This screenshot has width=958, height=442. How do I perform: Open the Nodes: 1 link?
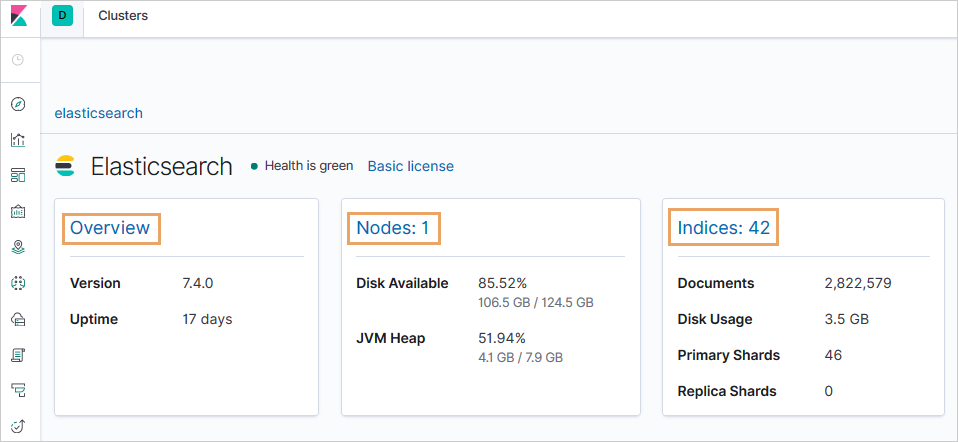tap(392, 228)
